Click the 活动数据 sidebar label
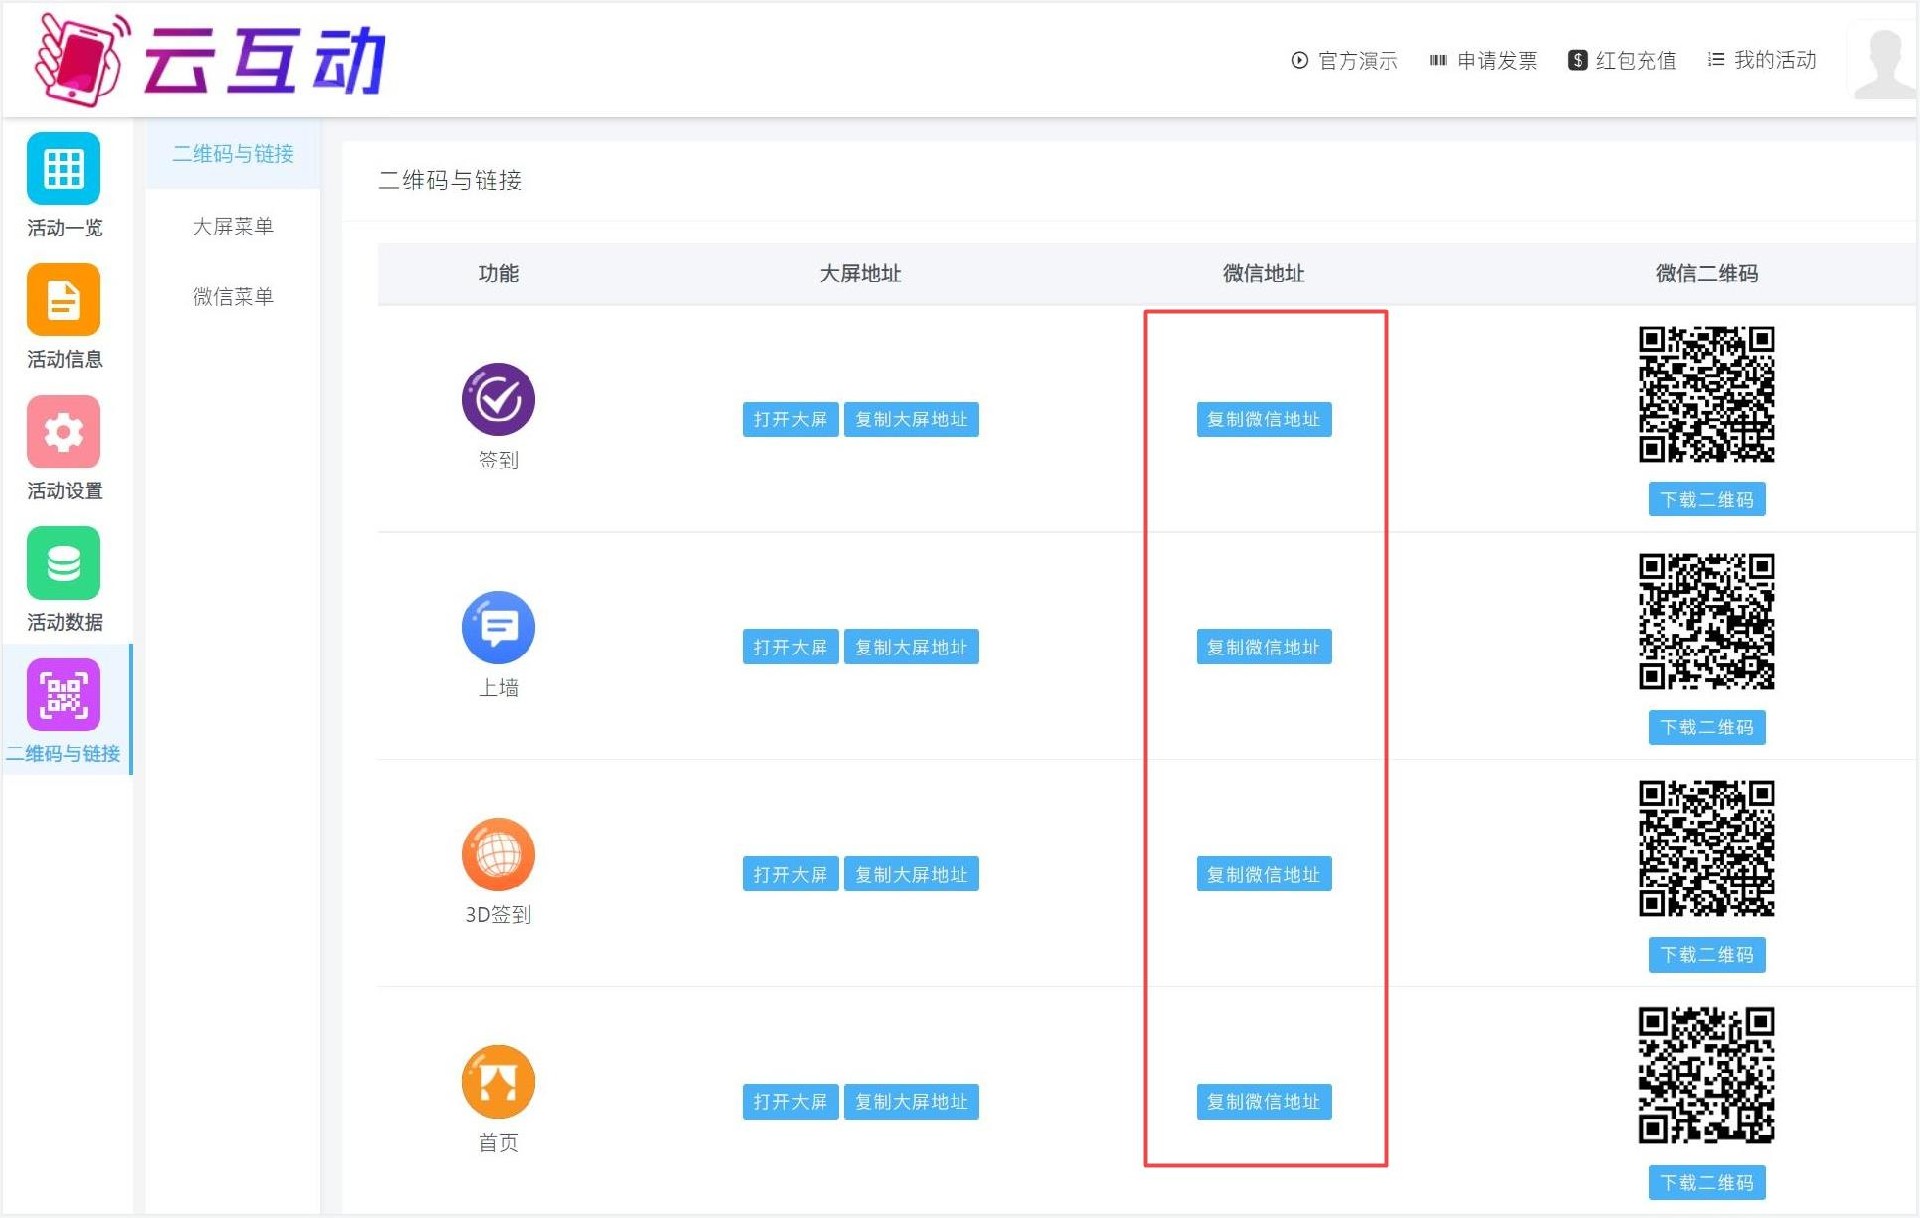Screen dimensions: 1920x1218 tap(64, 622)
